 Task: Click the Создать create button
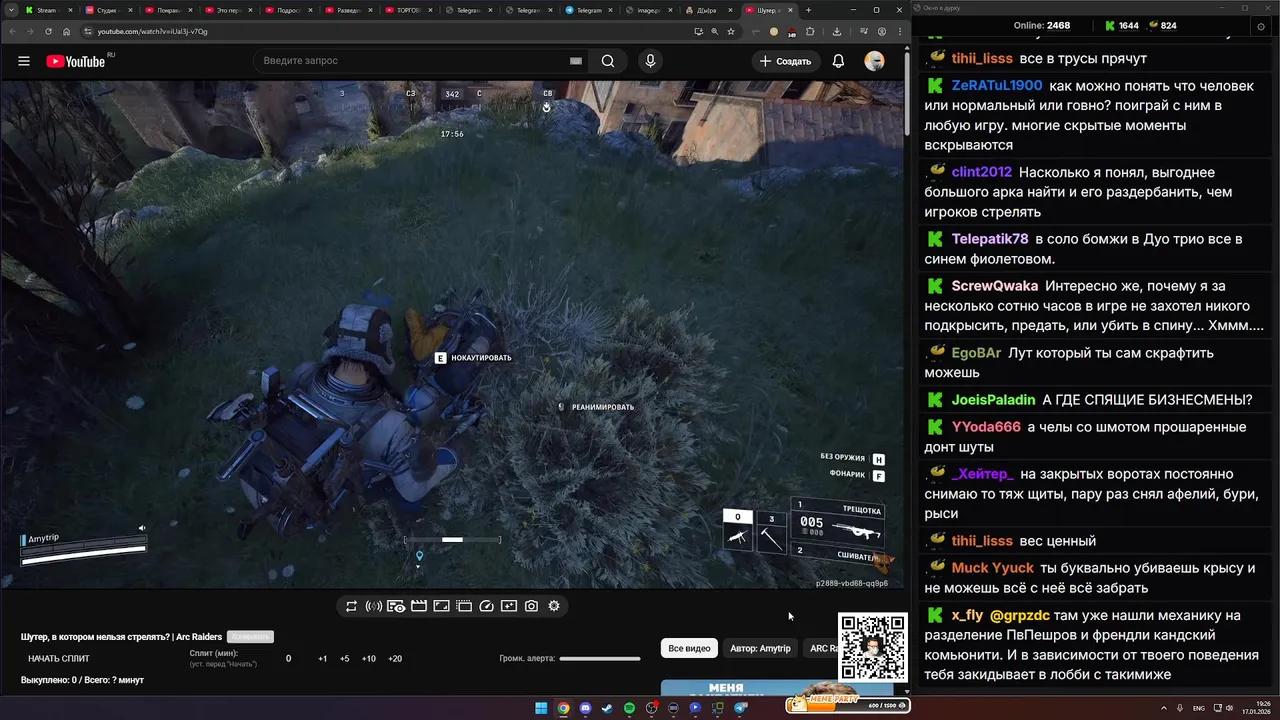click(x=785, y=61)
